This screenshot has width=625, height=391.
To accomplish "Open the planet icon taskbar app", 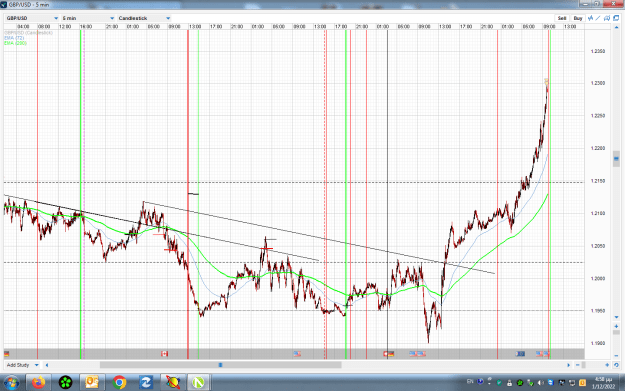I will 173,383.
